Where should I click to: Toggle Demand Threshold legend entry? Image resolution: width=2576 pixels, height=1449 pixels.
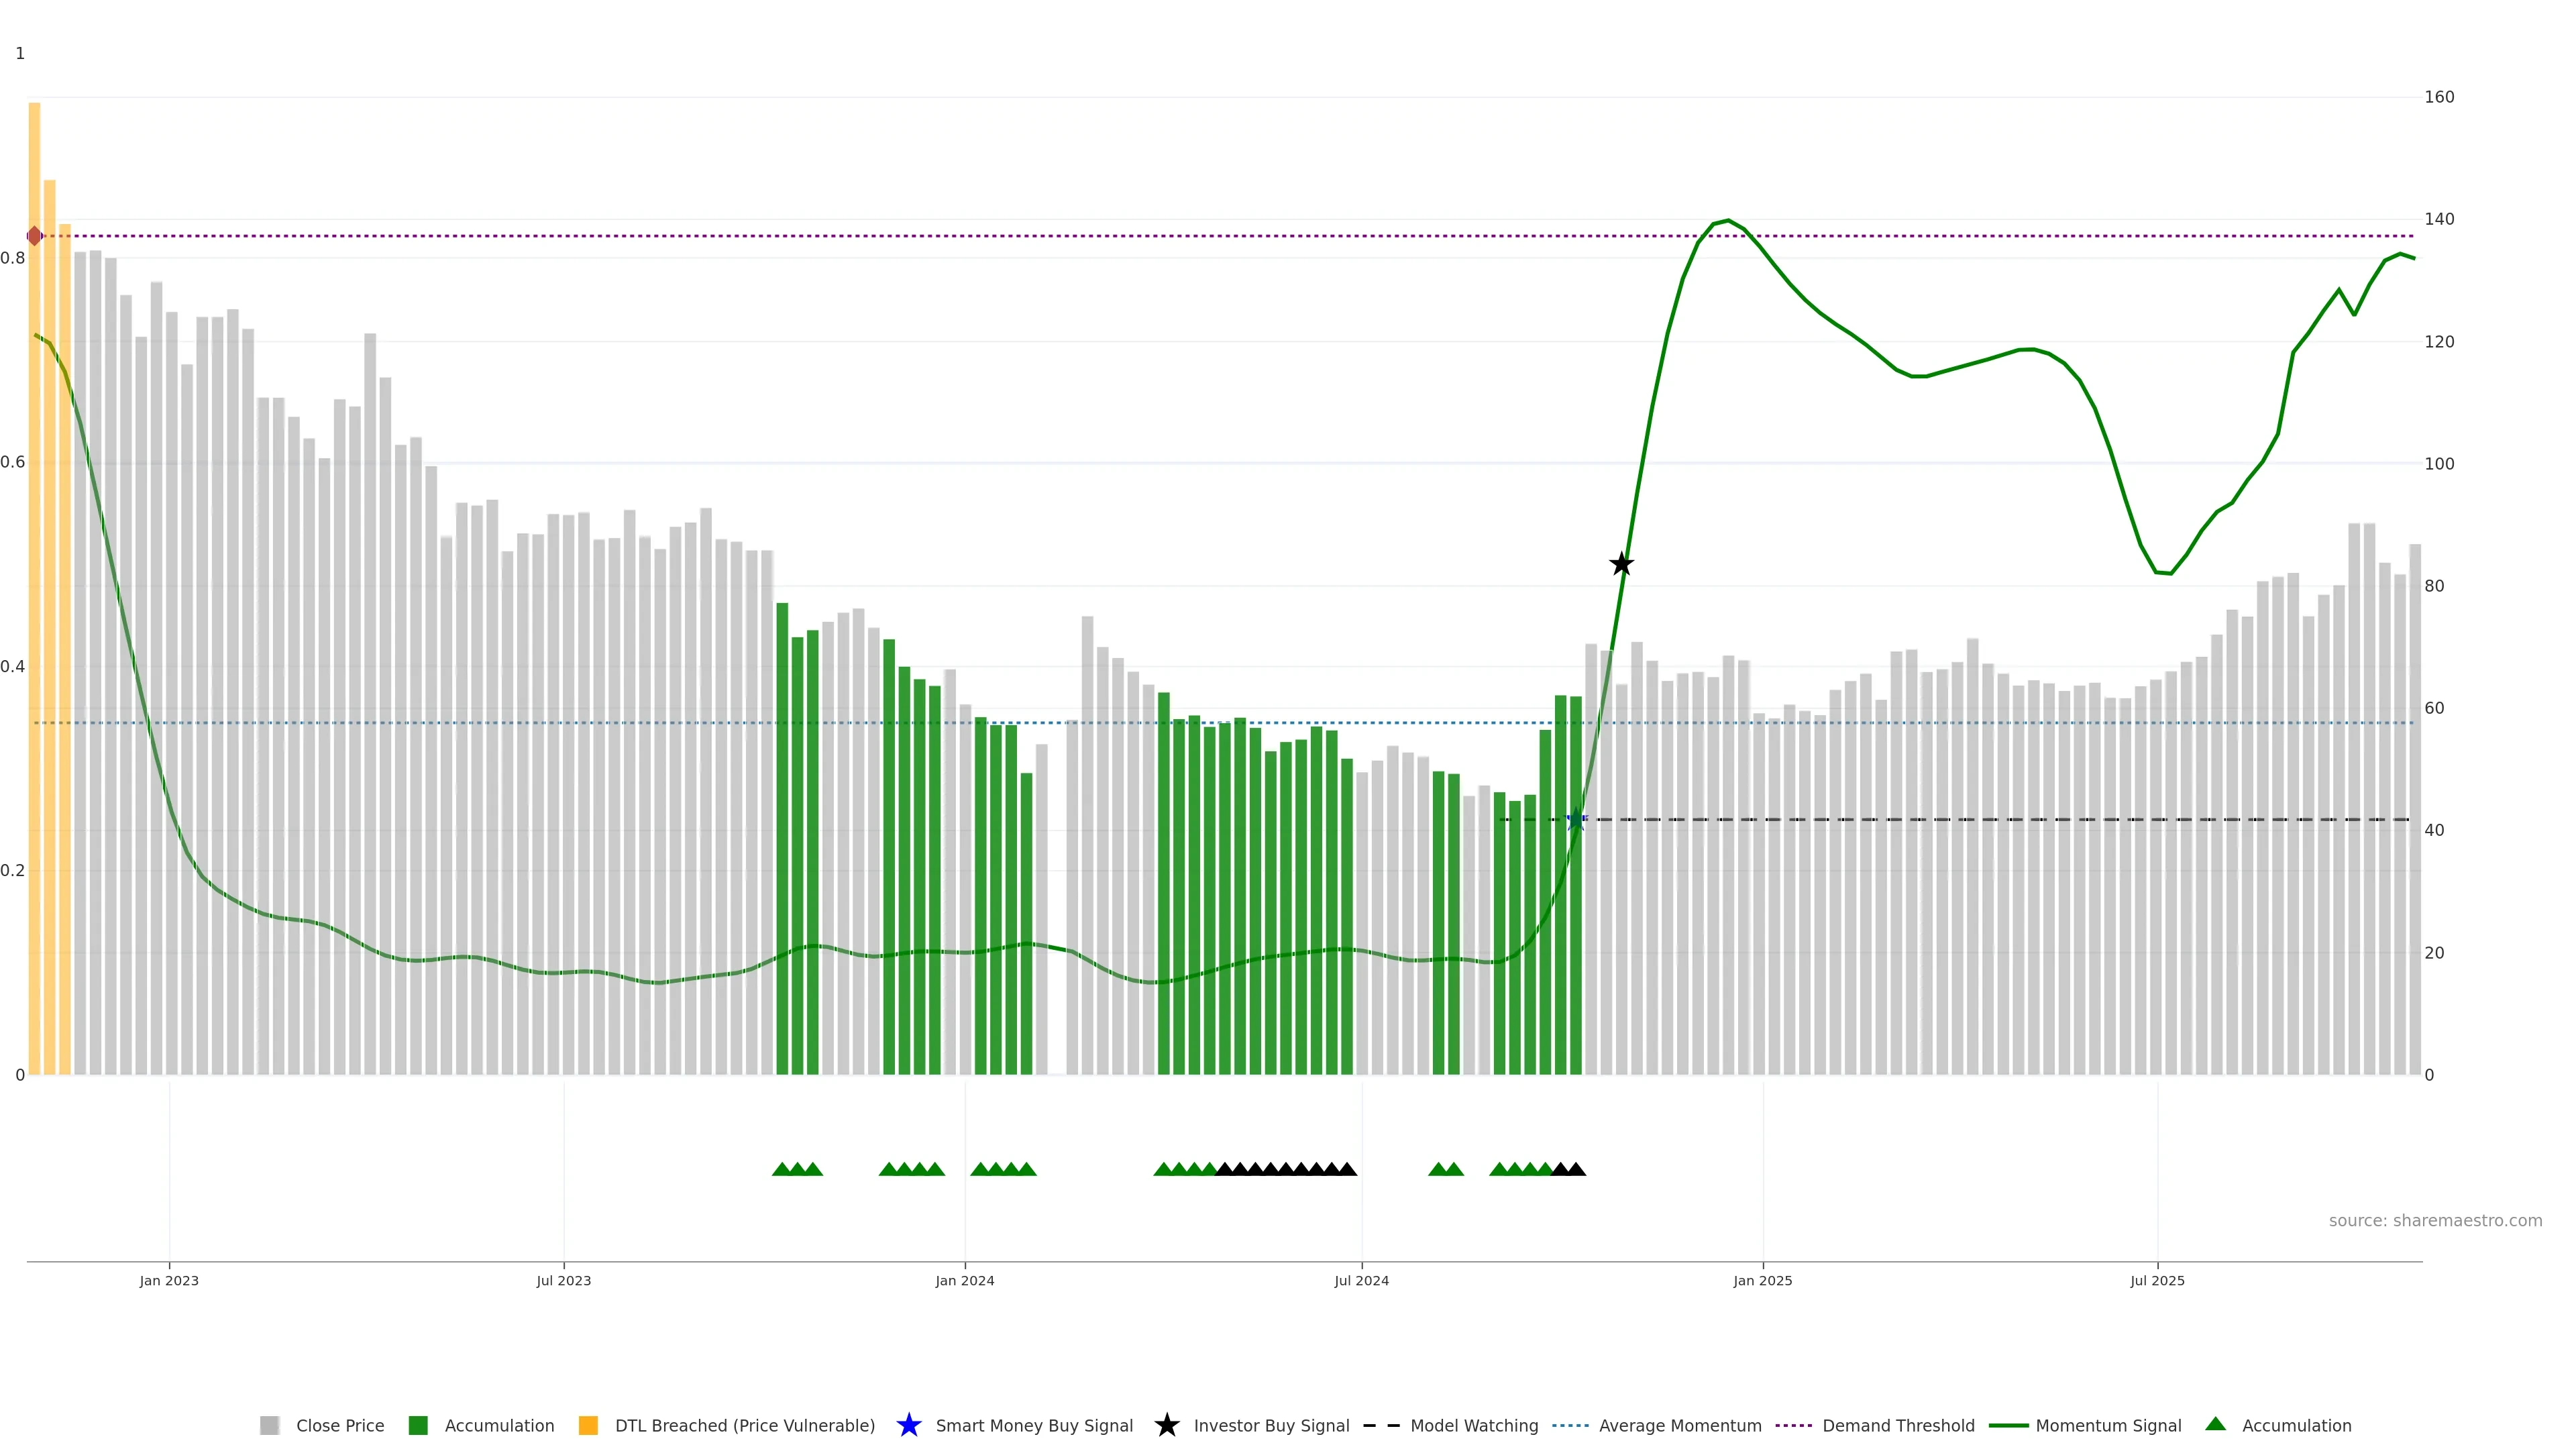[x=1897, y=1426]
